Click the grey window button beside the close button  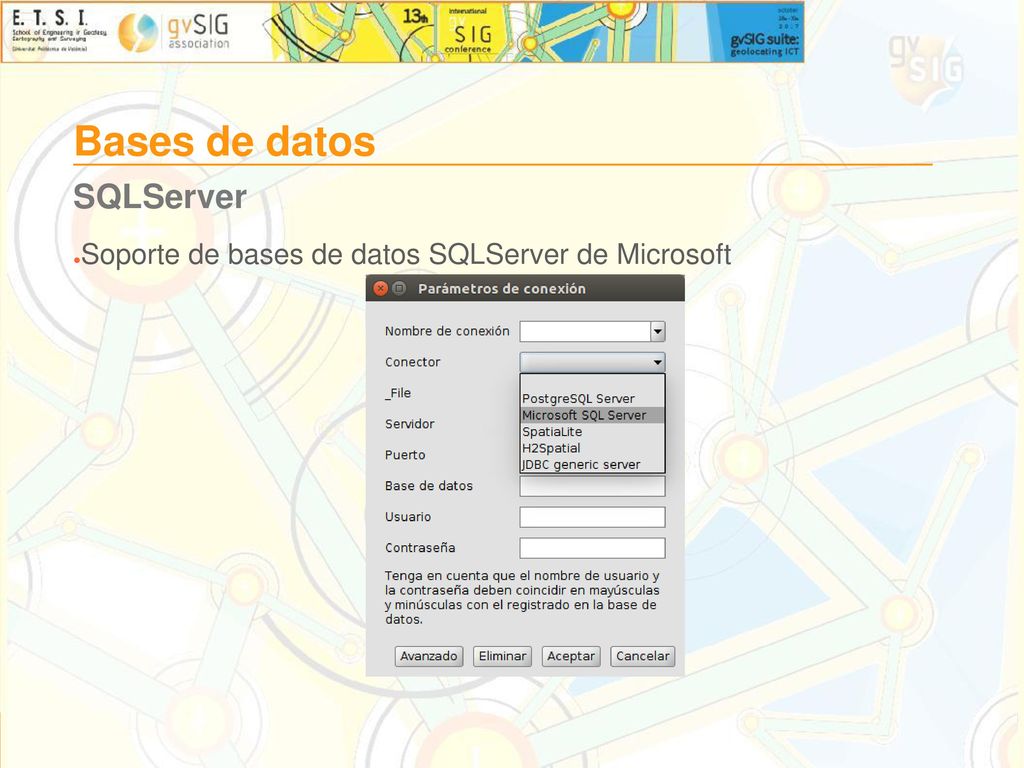(x=399, y=288)
